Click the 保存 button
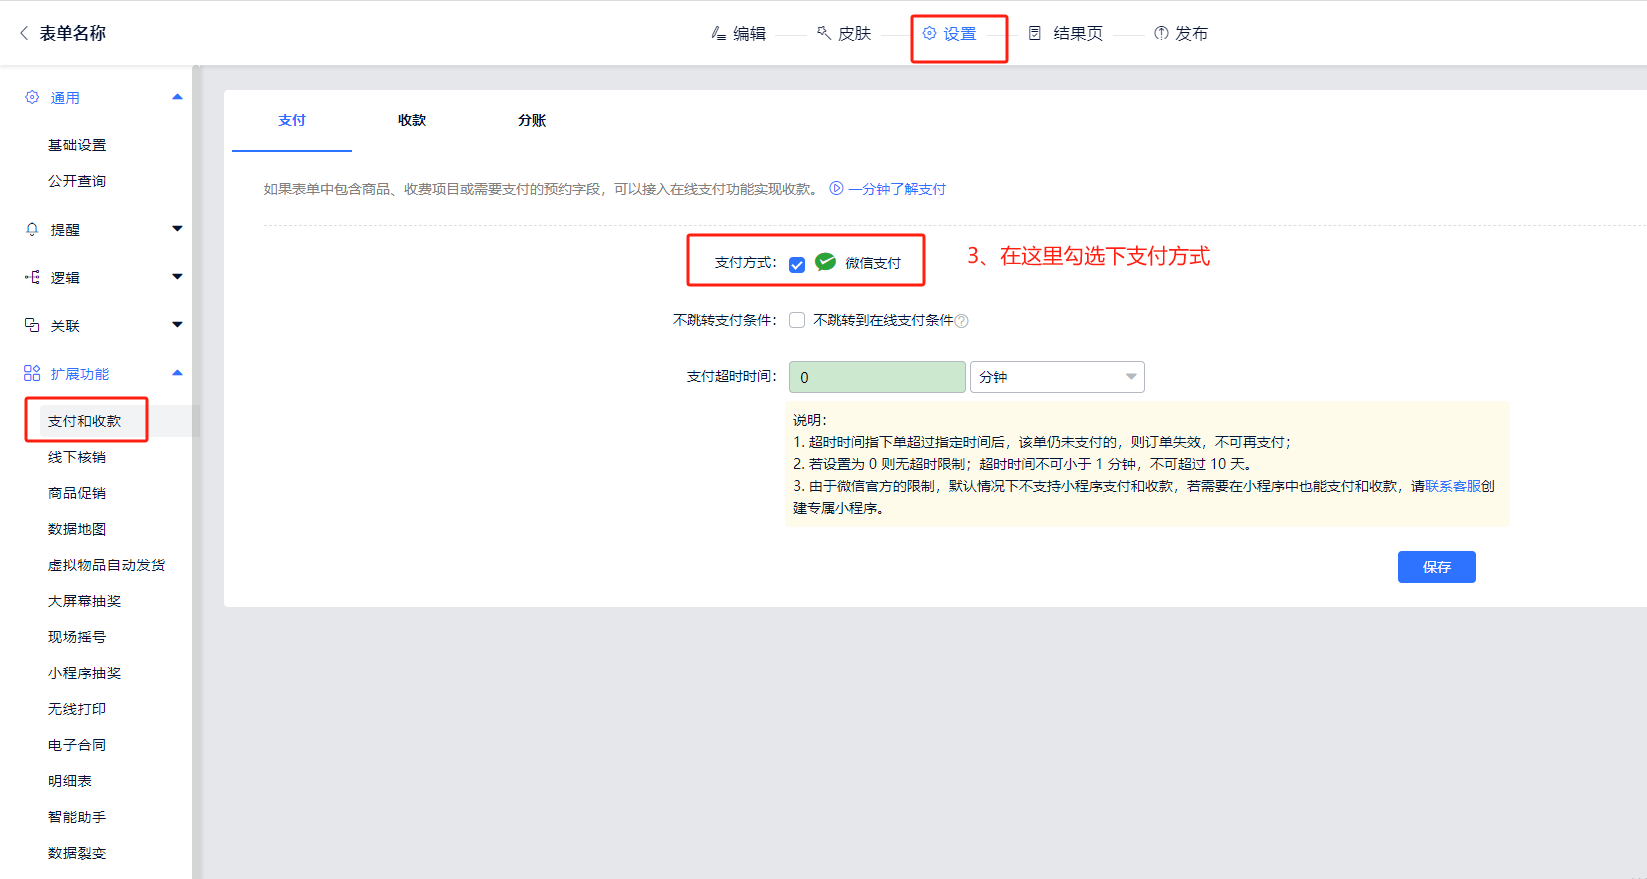 (x=1436, y=567)
